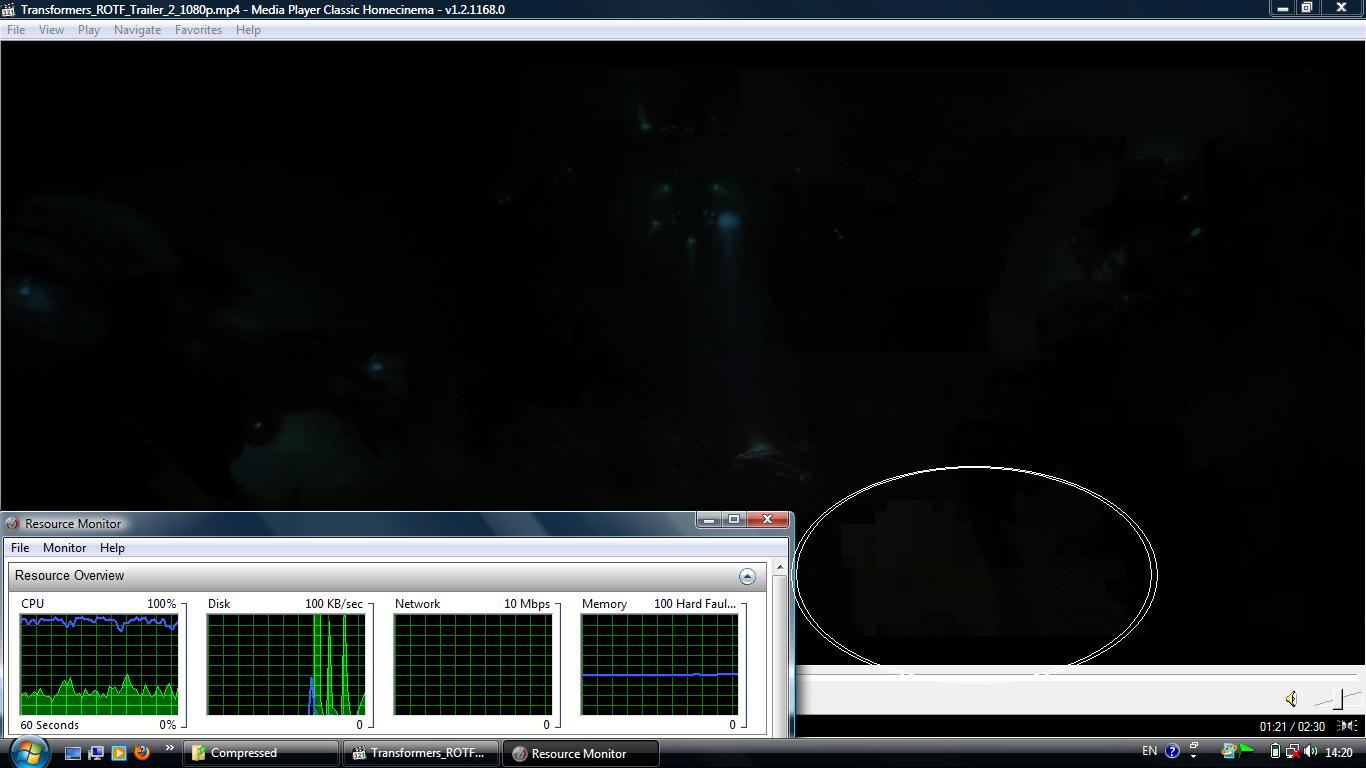This screenshot has width=1366, height=768.
Task: Collapse the Resource Overview section
Action: click(x=747, y=576)
